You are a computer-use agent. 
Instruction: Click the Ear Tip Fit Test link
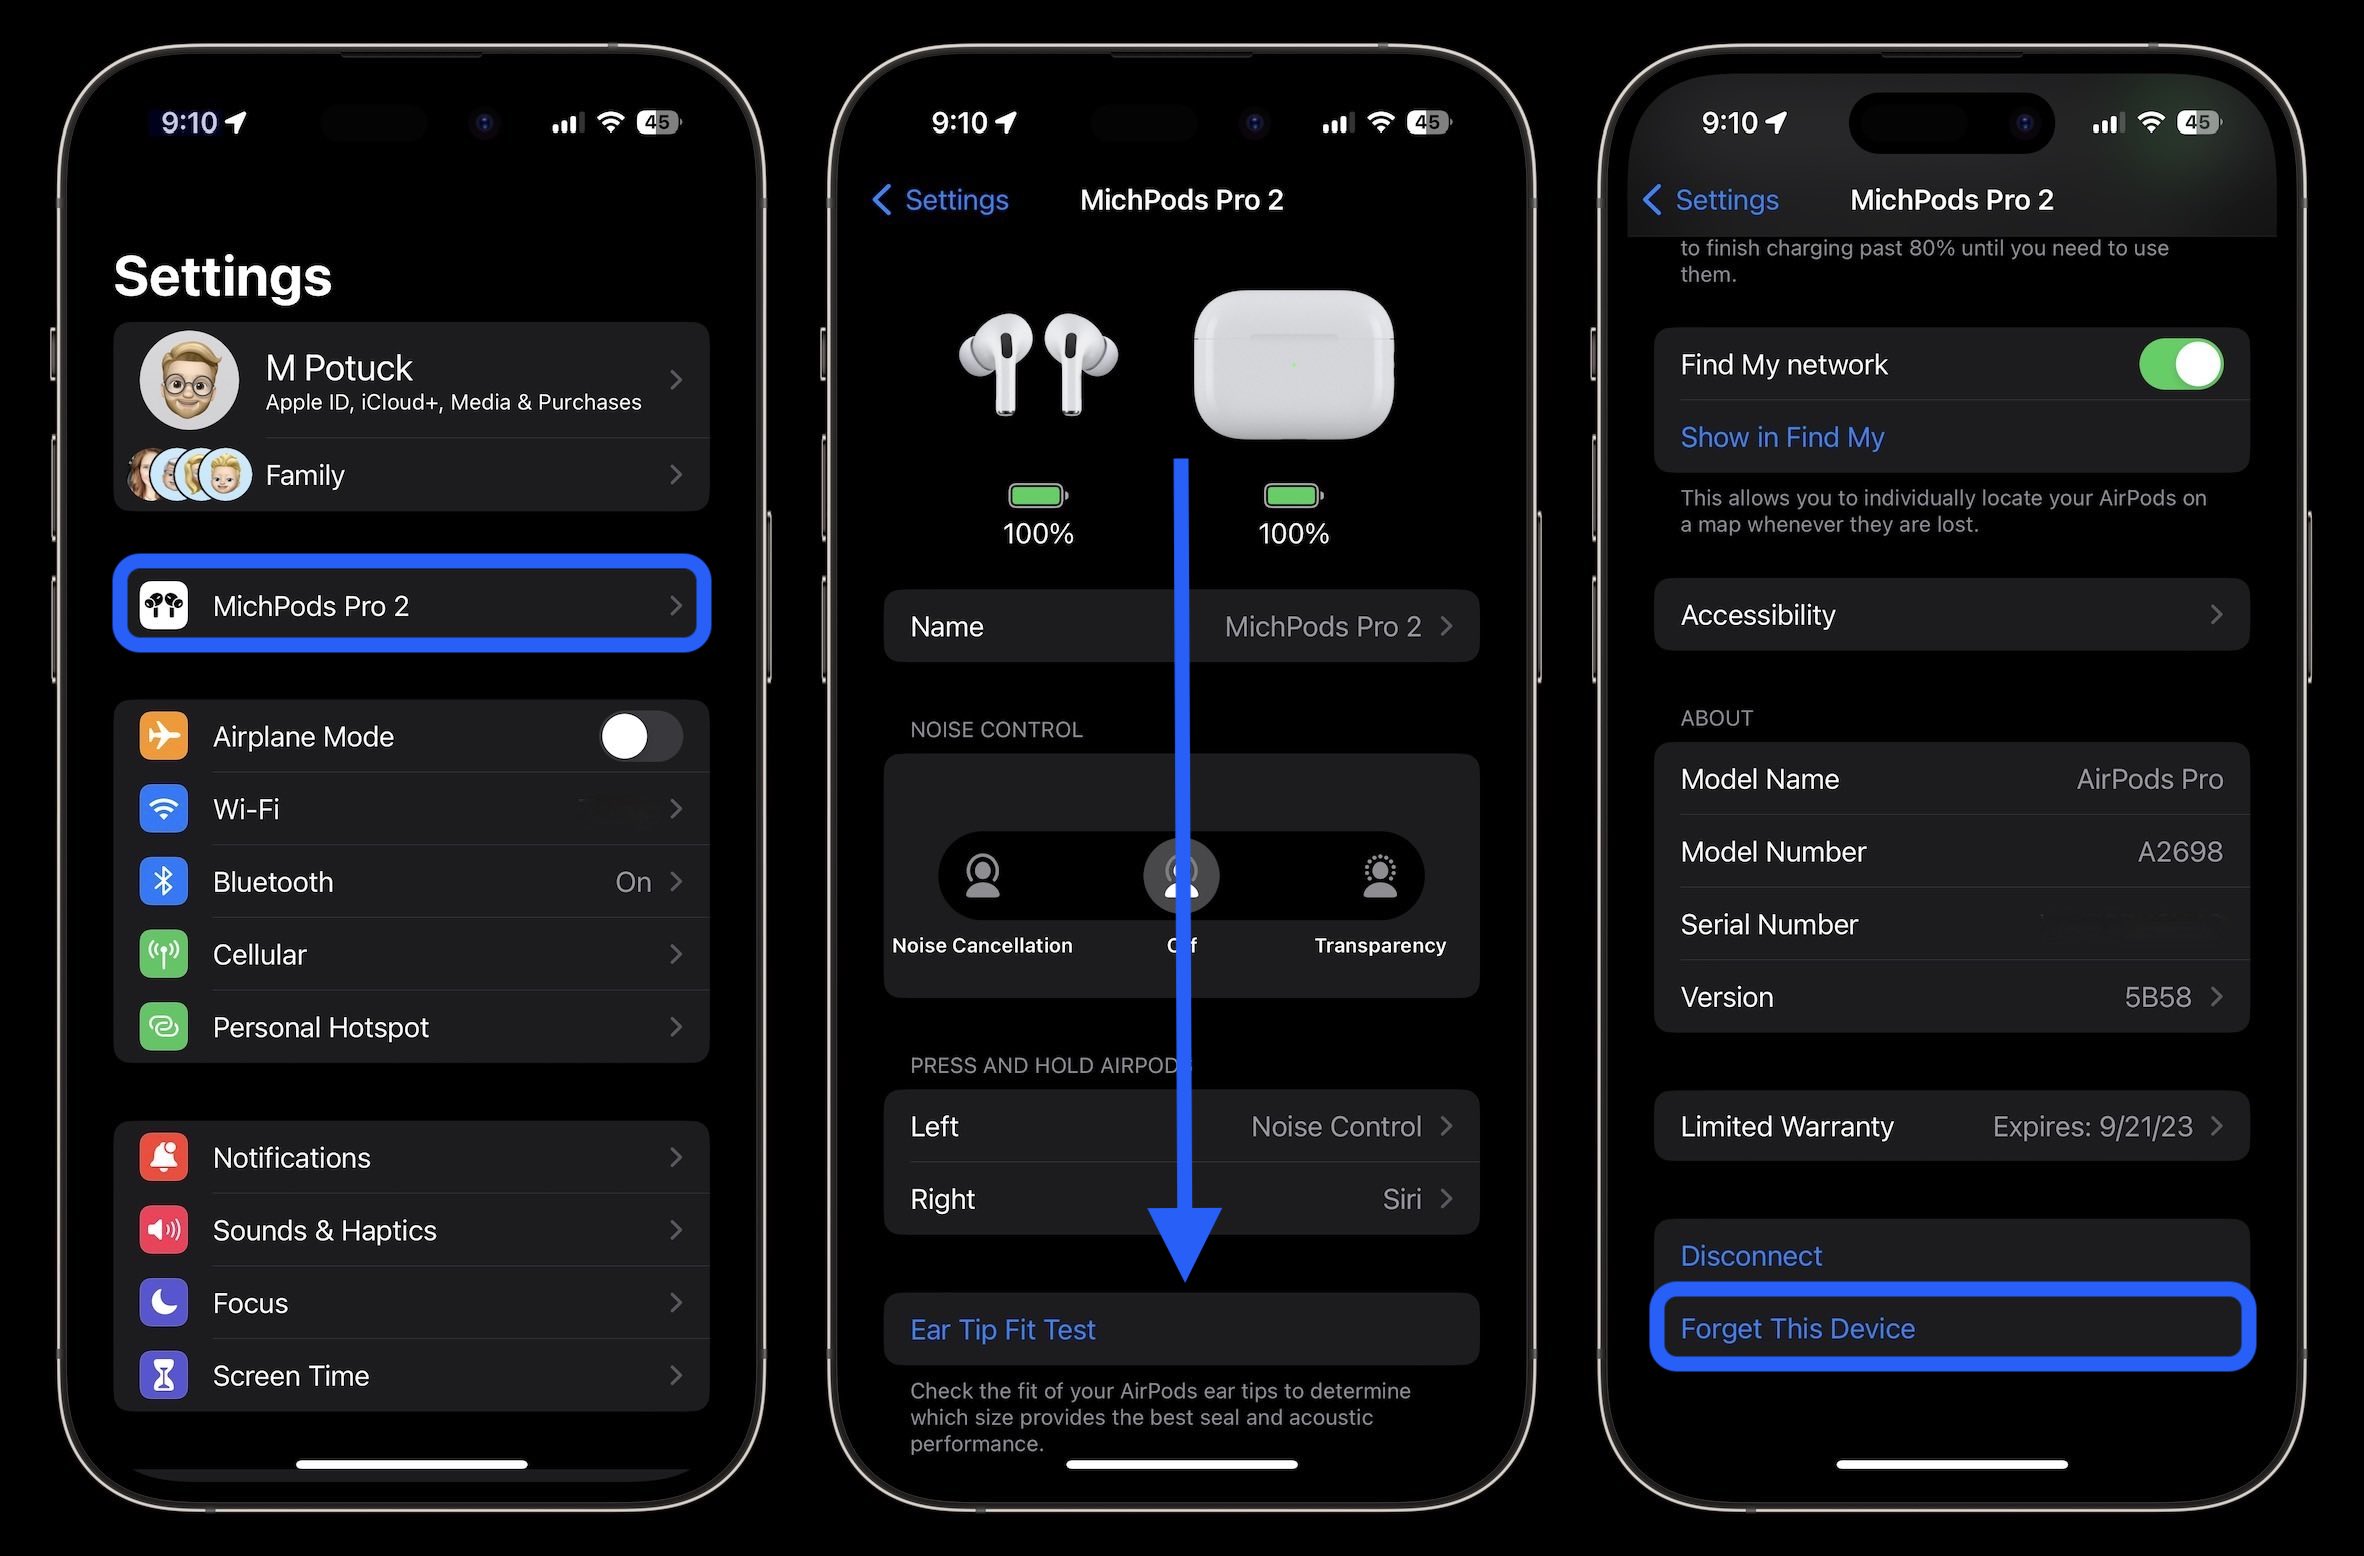coord(1001,1329)
